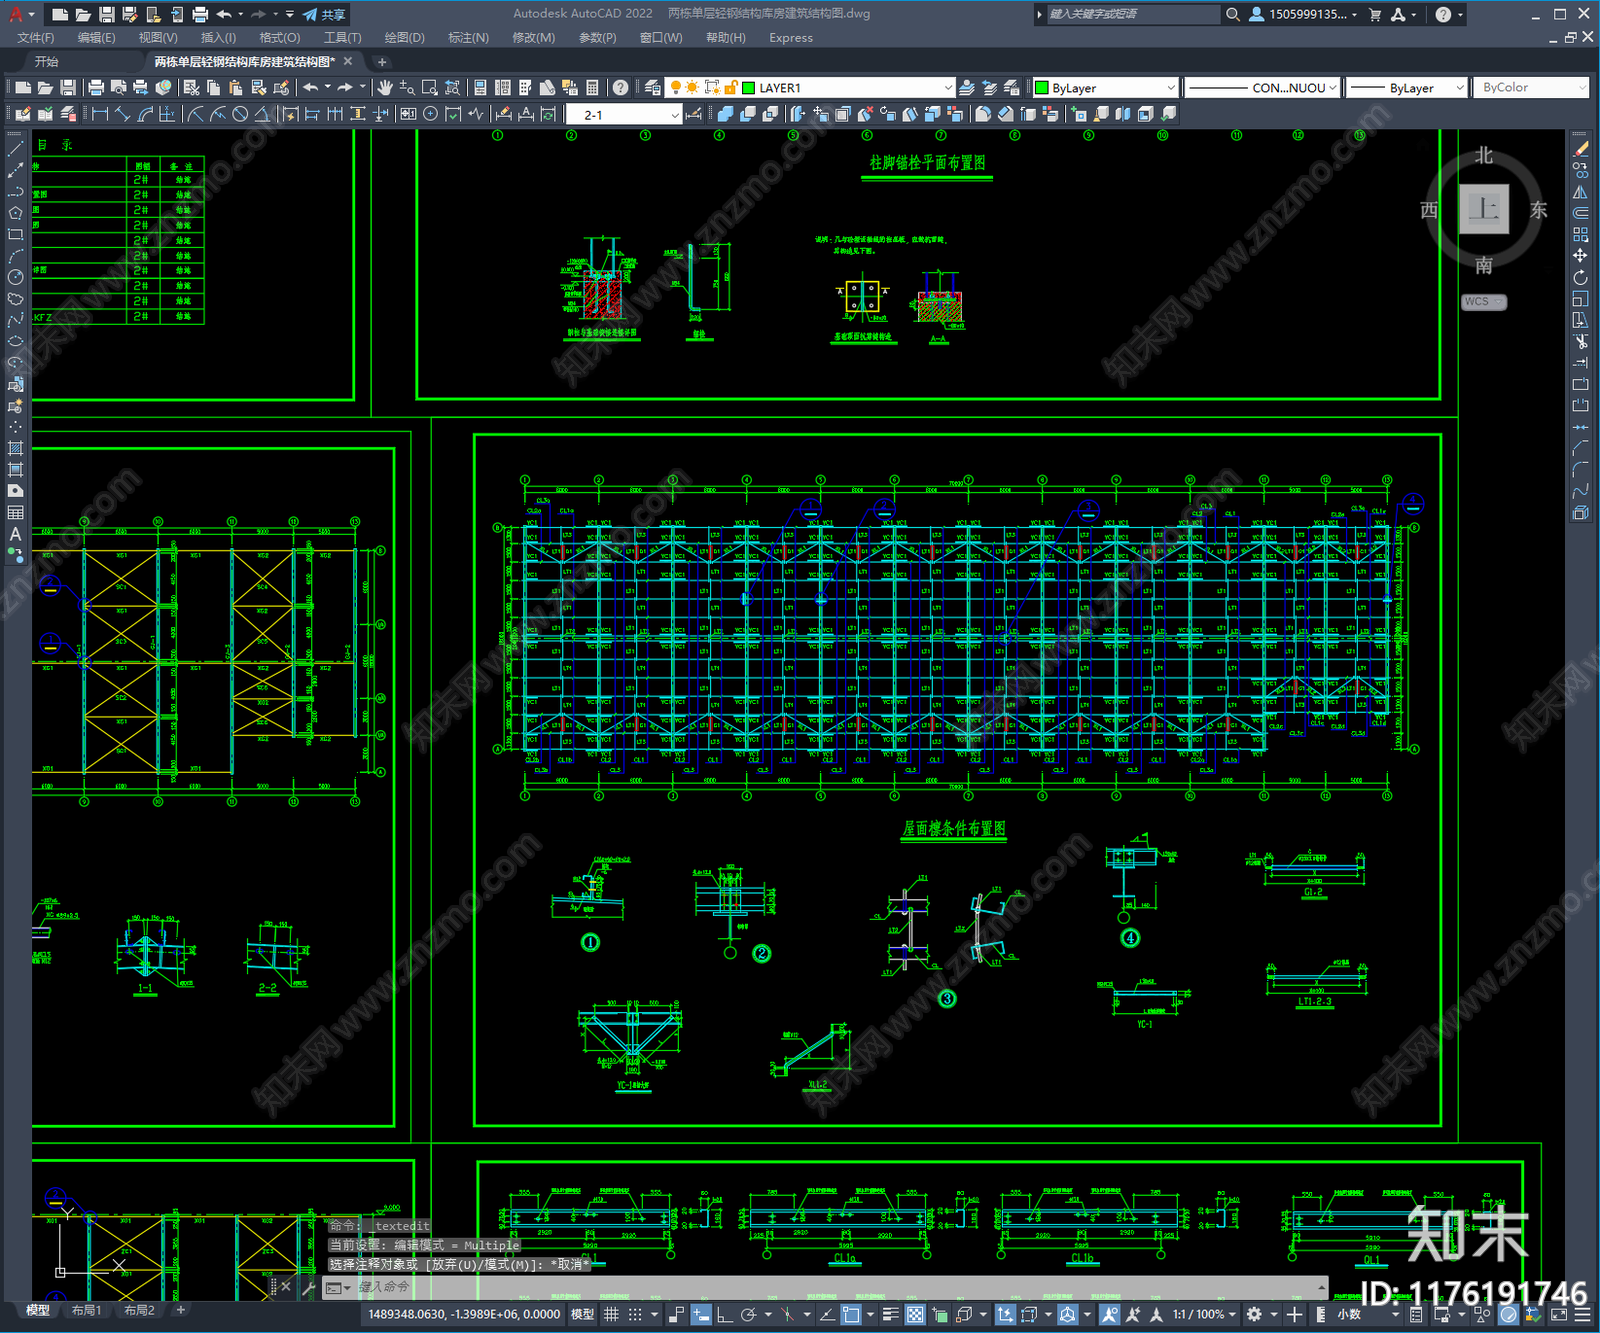Select the Rectangle drawing tool

pos(15,235)
